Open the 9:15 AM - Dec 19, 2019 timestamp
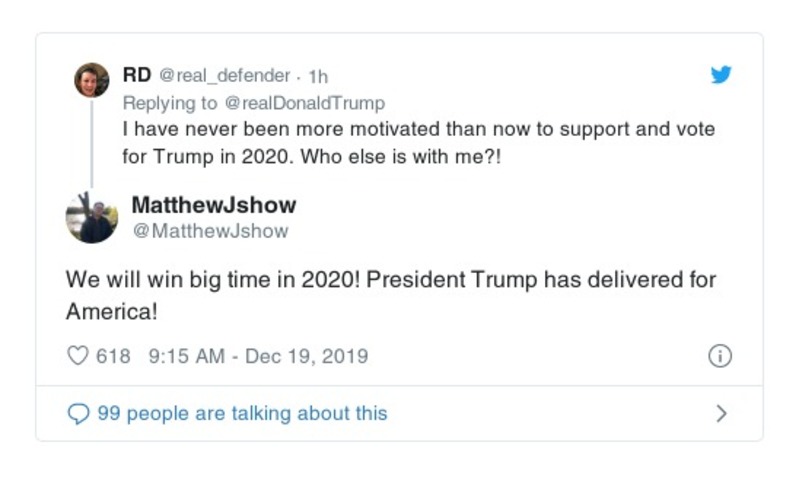The height and width of the screenshot is (490, 799). click(x=258, y=356)
